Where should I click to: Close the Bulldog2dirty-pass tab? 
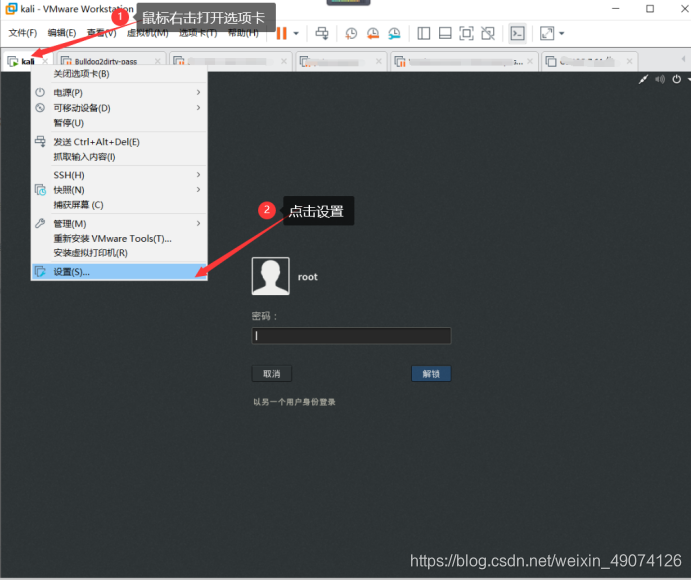point(158,61)
